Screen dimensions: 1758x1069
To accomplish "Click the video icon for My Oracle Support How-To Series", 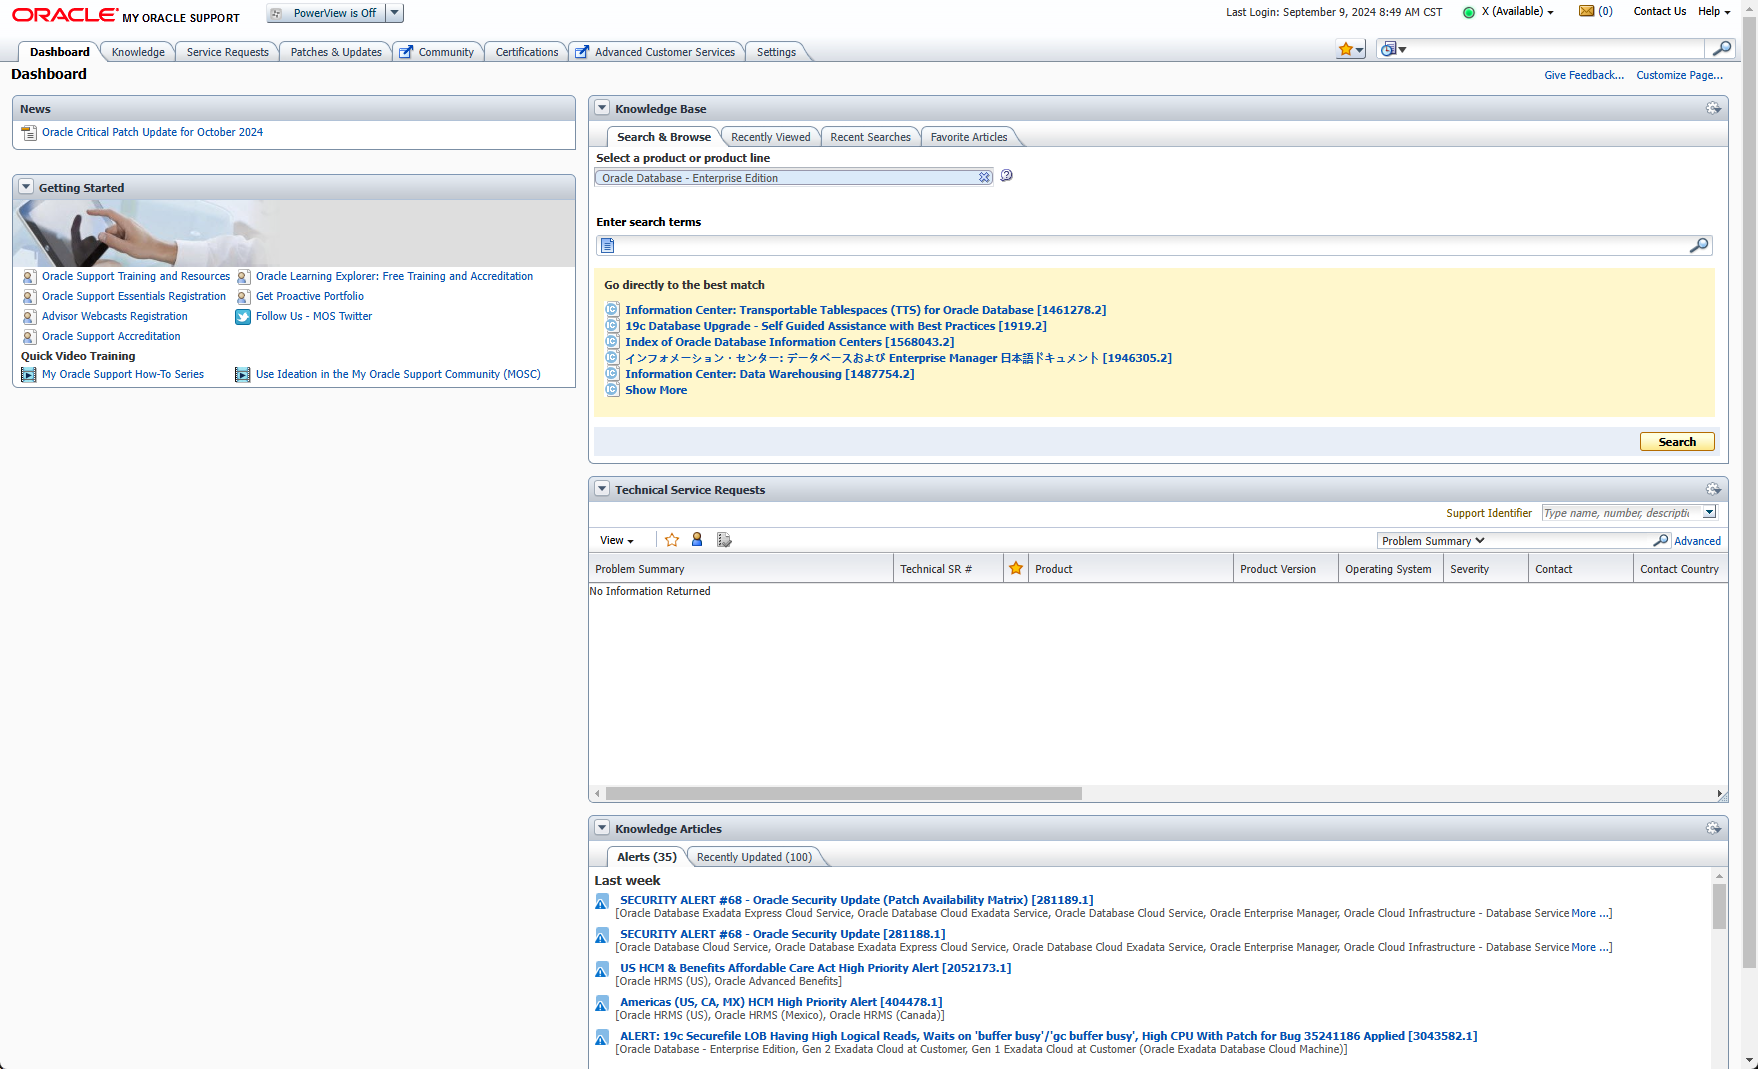I will pos(29,375).
